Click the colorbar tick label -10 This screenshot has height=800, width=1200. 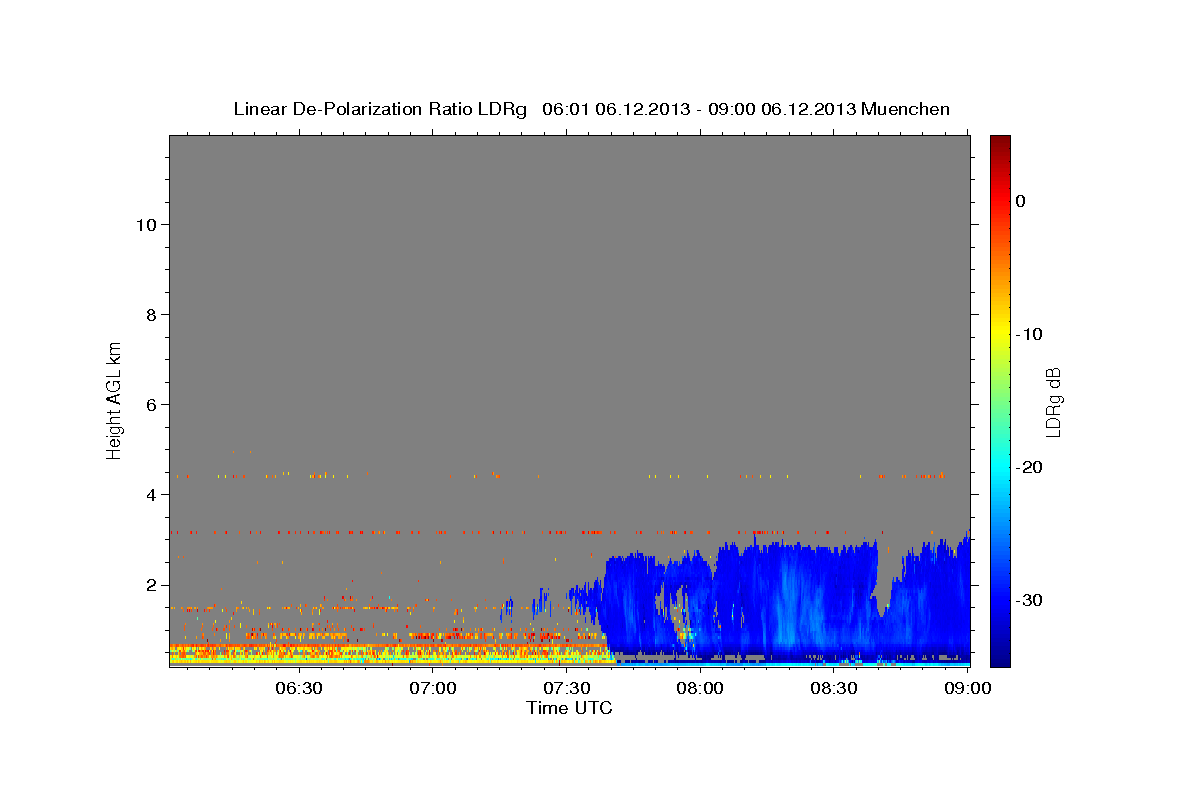(1029, 334)
